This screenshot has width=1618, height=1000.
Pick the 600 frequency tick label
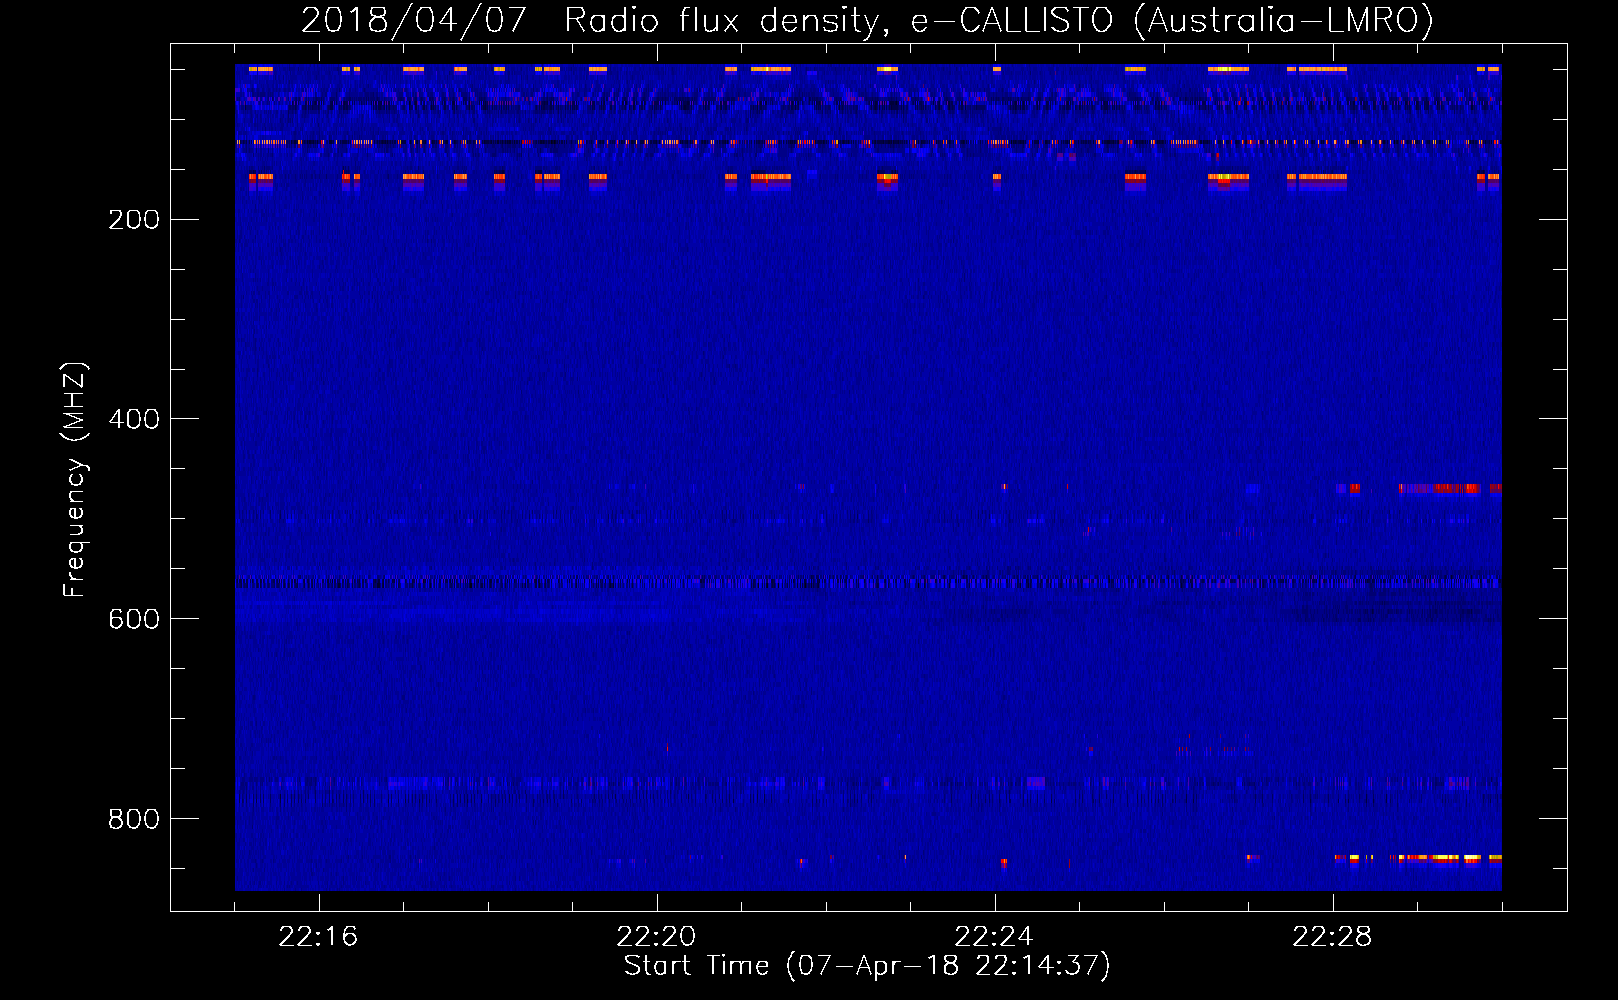[134, 619]
